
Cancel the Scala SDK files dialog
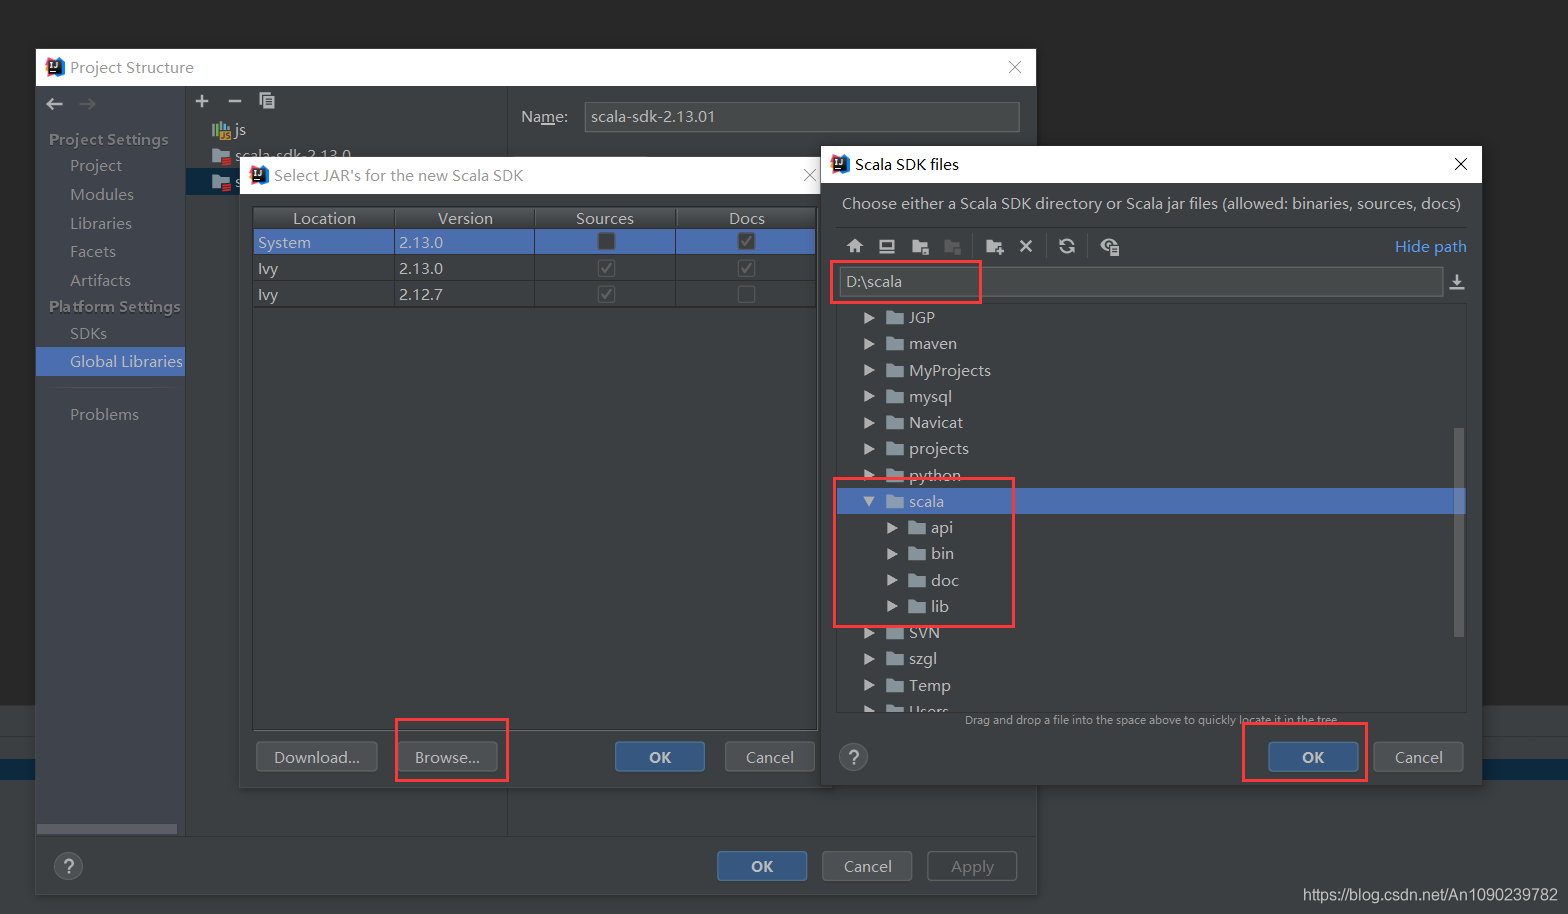(1418, 757)
